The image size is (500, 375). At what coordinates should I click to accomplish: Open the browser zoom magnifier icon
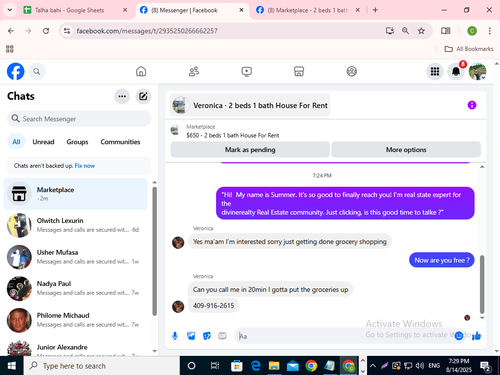coord(405,31)
